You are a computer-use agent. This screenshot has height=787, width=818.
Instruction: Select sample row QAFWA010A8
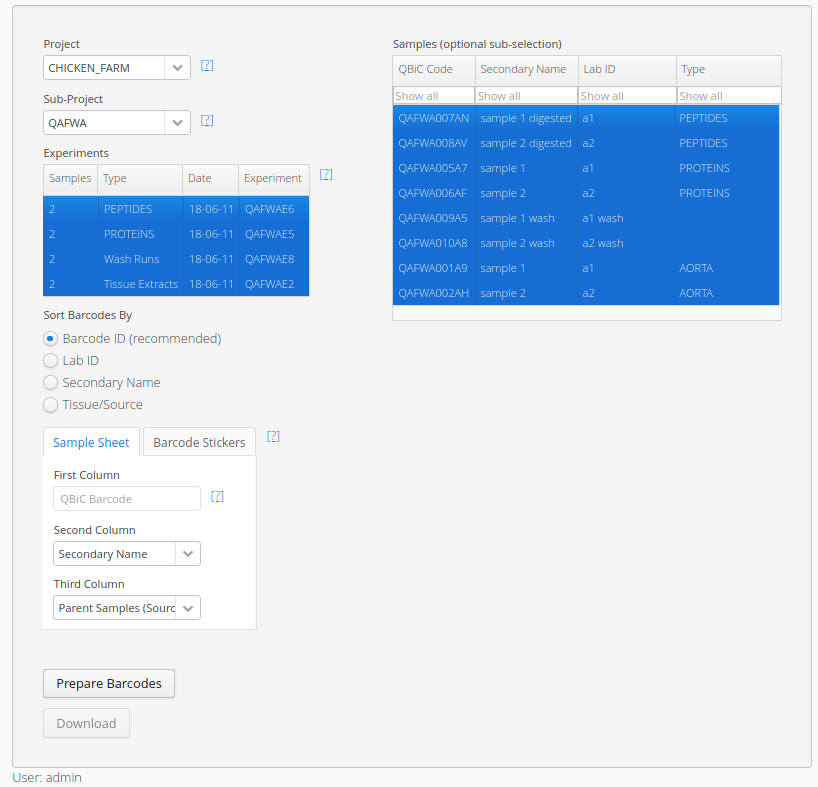point(586,244)
